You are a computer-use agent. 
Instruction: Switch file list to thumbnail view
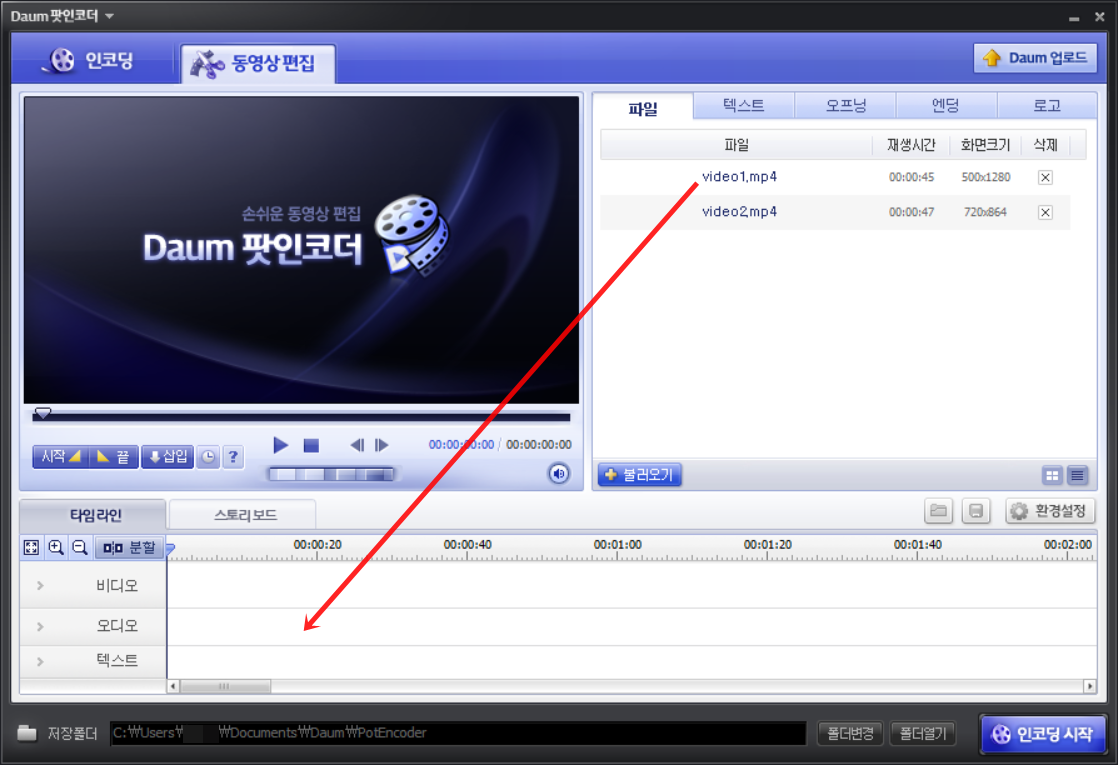(x=1052, y=475)
